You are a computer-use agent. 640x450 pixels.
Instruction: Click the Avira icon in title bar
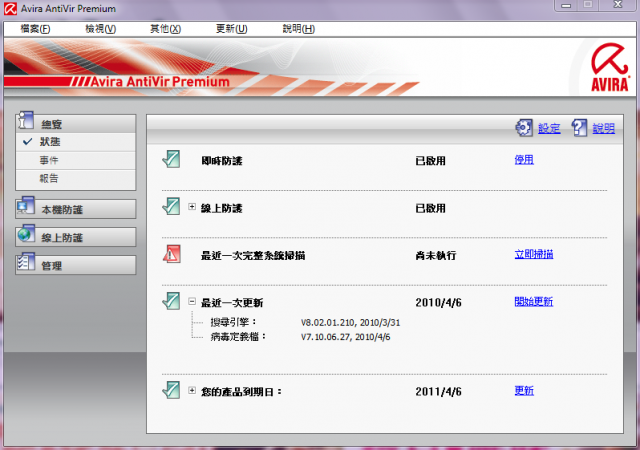click(10, 9)
